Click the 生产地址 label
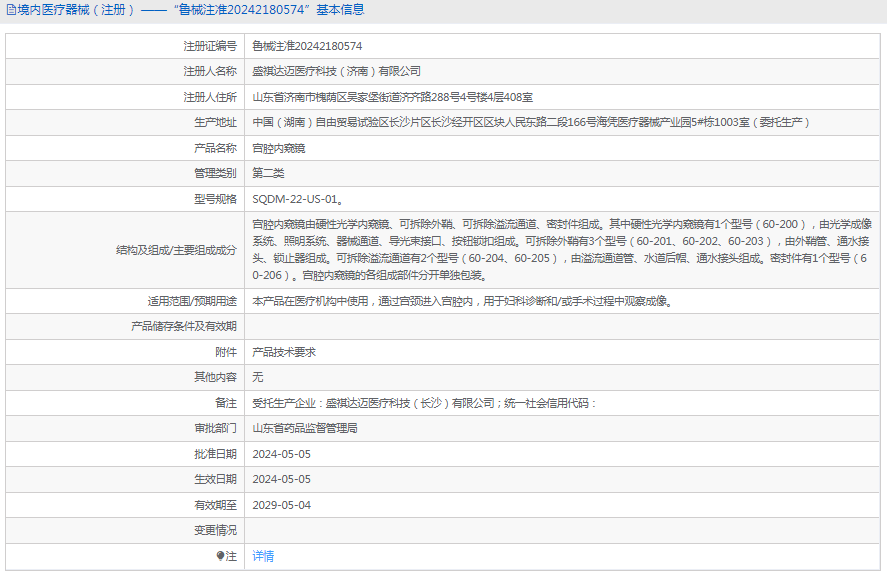This screenshot has width=887, height=576. (x=216, y=122)
